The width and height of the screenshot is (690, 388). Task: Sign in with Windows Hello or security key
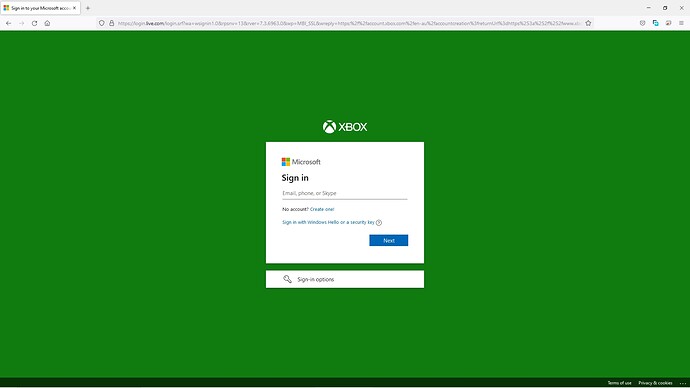tap(328, 222)
